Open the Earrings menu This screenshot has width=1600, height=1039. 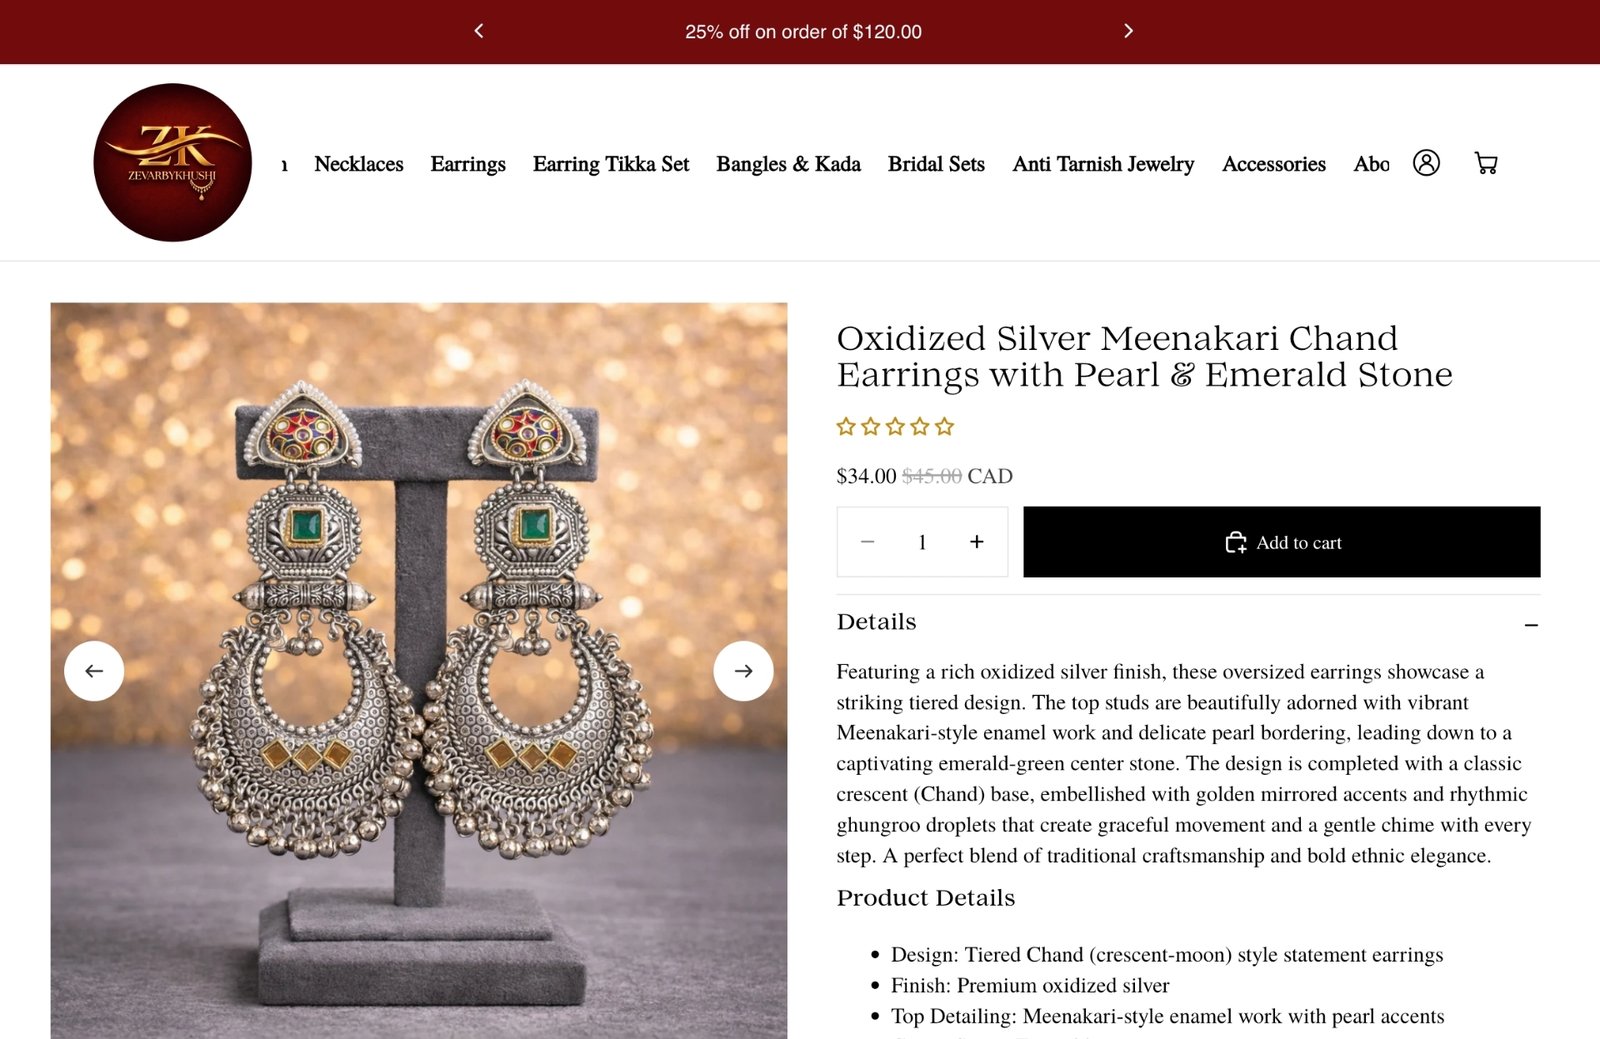point(468,164)
